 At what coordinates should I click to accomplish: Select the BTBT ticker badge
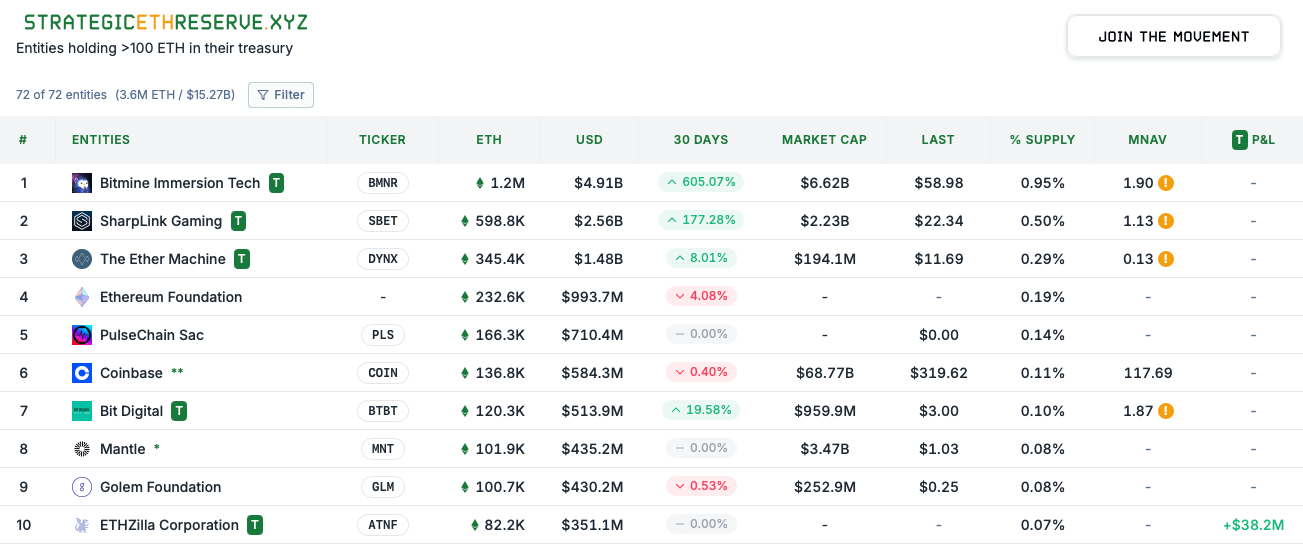pos(383,411)
